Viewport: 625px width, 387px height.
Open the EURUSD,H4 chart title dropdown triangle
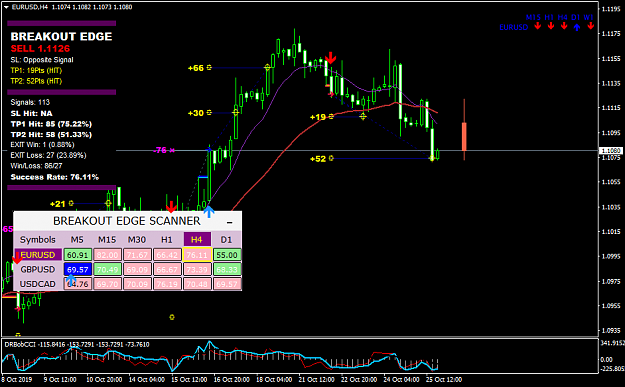coord(6,7)
